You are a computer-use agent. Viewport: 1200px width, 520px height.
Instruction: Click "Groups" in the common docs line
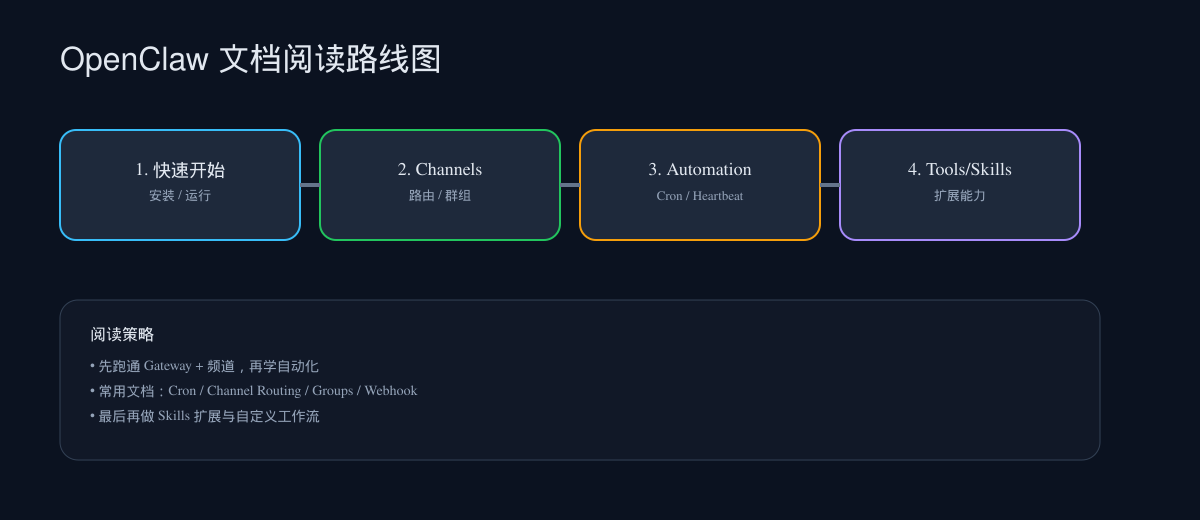pos(332,391)
